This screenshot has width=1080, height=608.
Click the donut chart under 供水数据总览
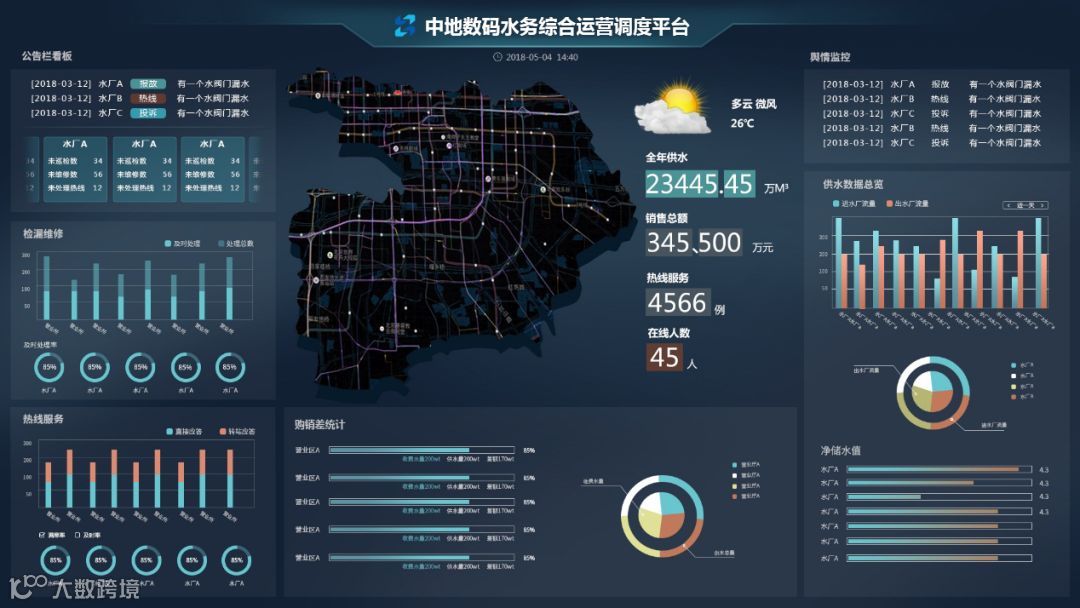[933, 393]
